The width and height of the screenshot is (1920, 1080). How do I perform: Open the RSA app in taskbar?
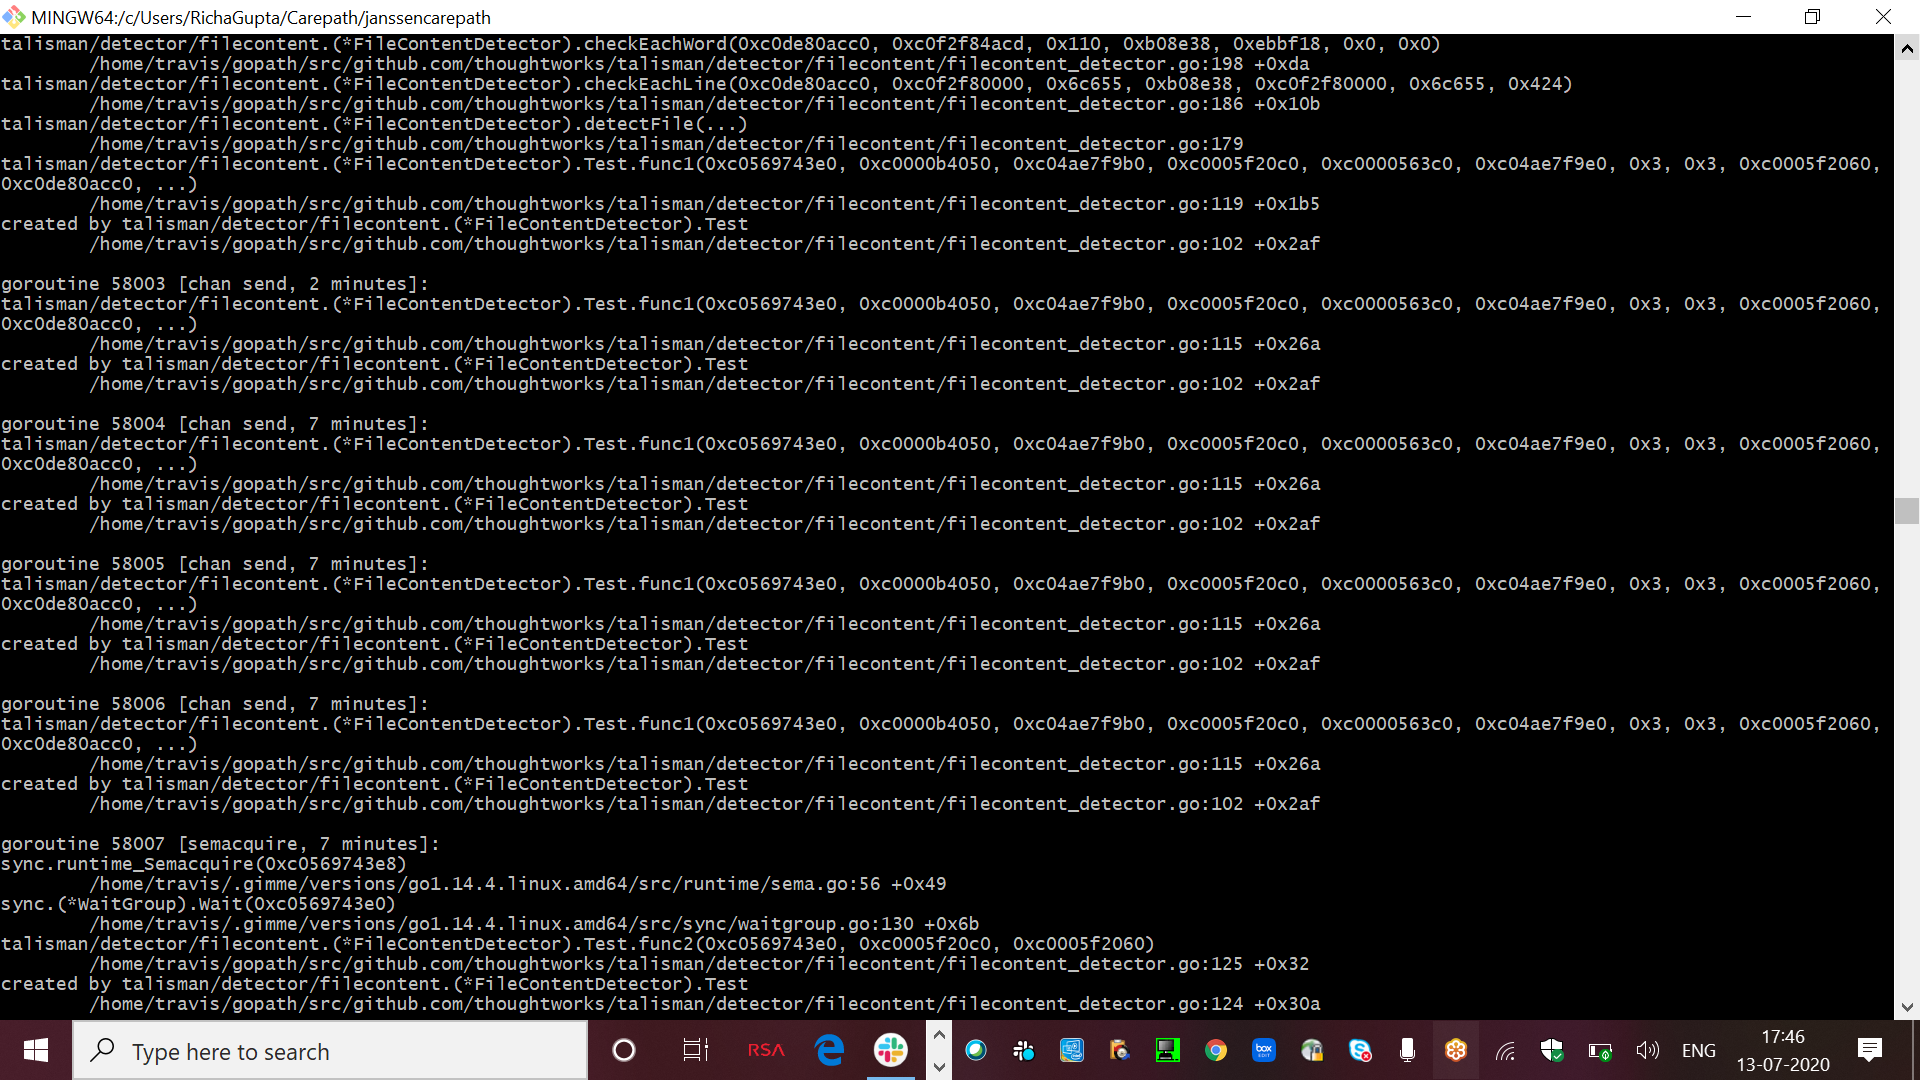point(766,1050)
